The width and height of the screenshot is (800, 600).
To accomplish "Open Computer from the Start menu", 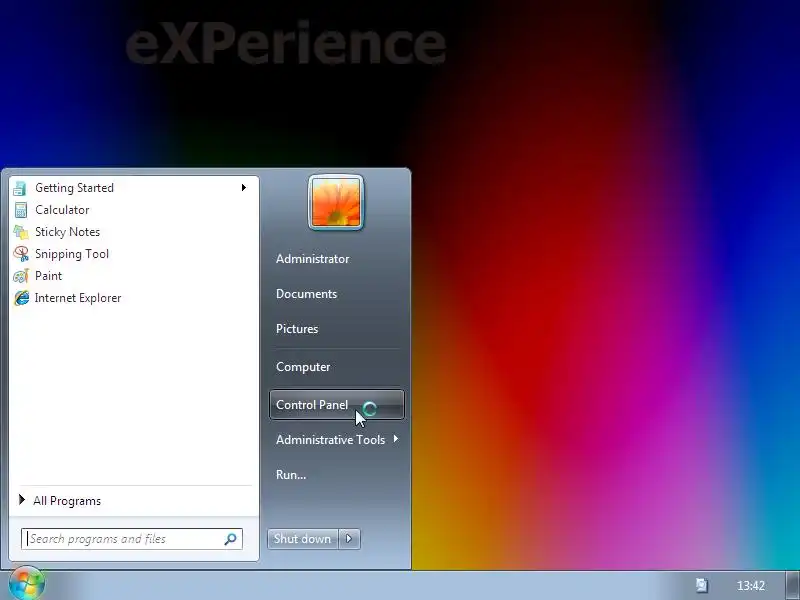I will (x=303, y=367).
